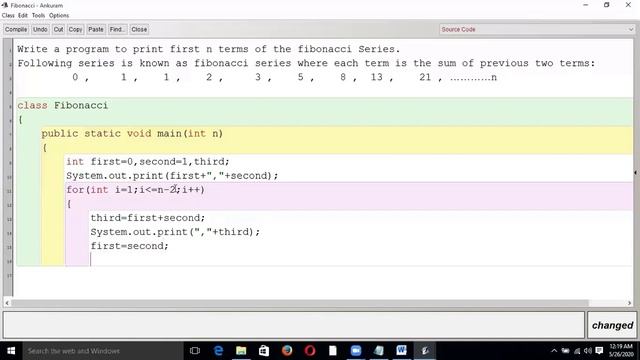Click the 'first=second;' line
The width and height of the screenshot is (640, 360).
(129, 246)
